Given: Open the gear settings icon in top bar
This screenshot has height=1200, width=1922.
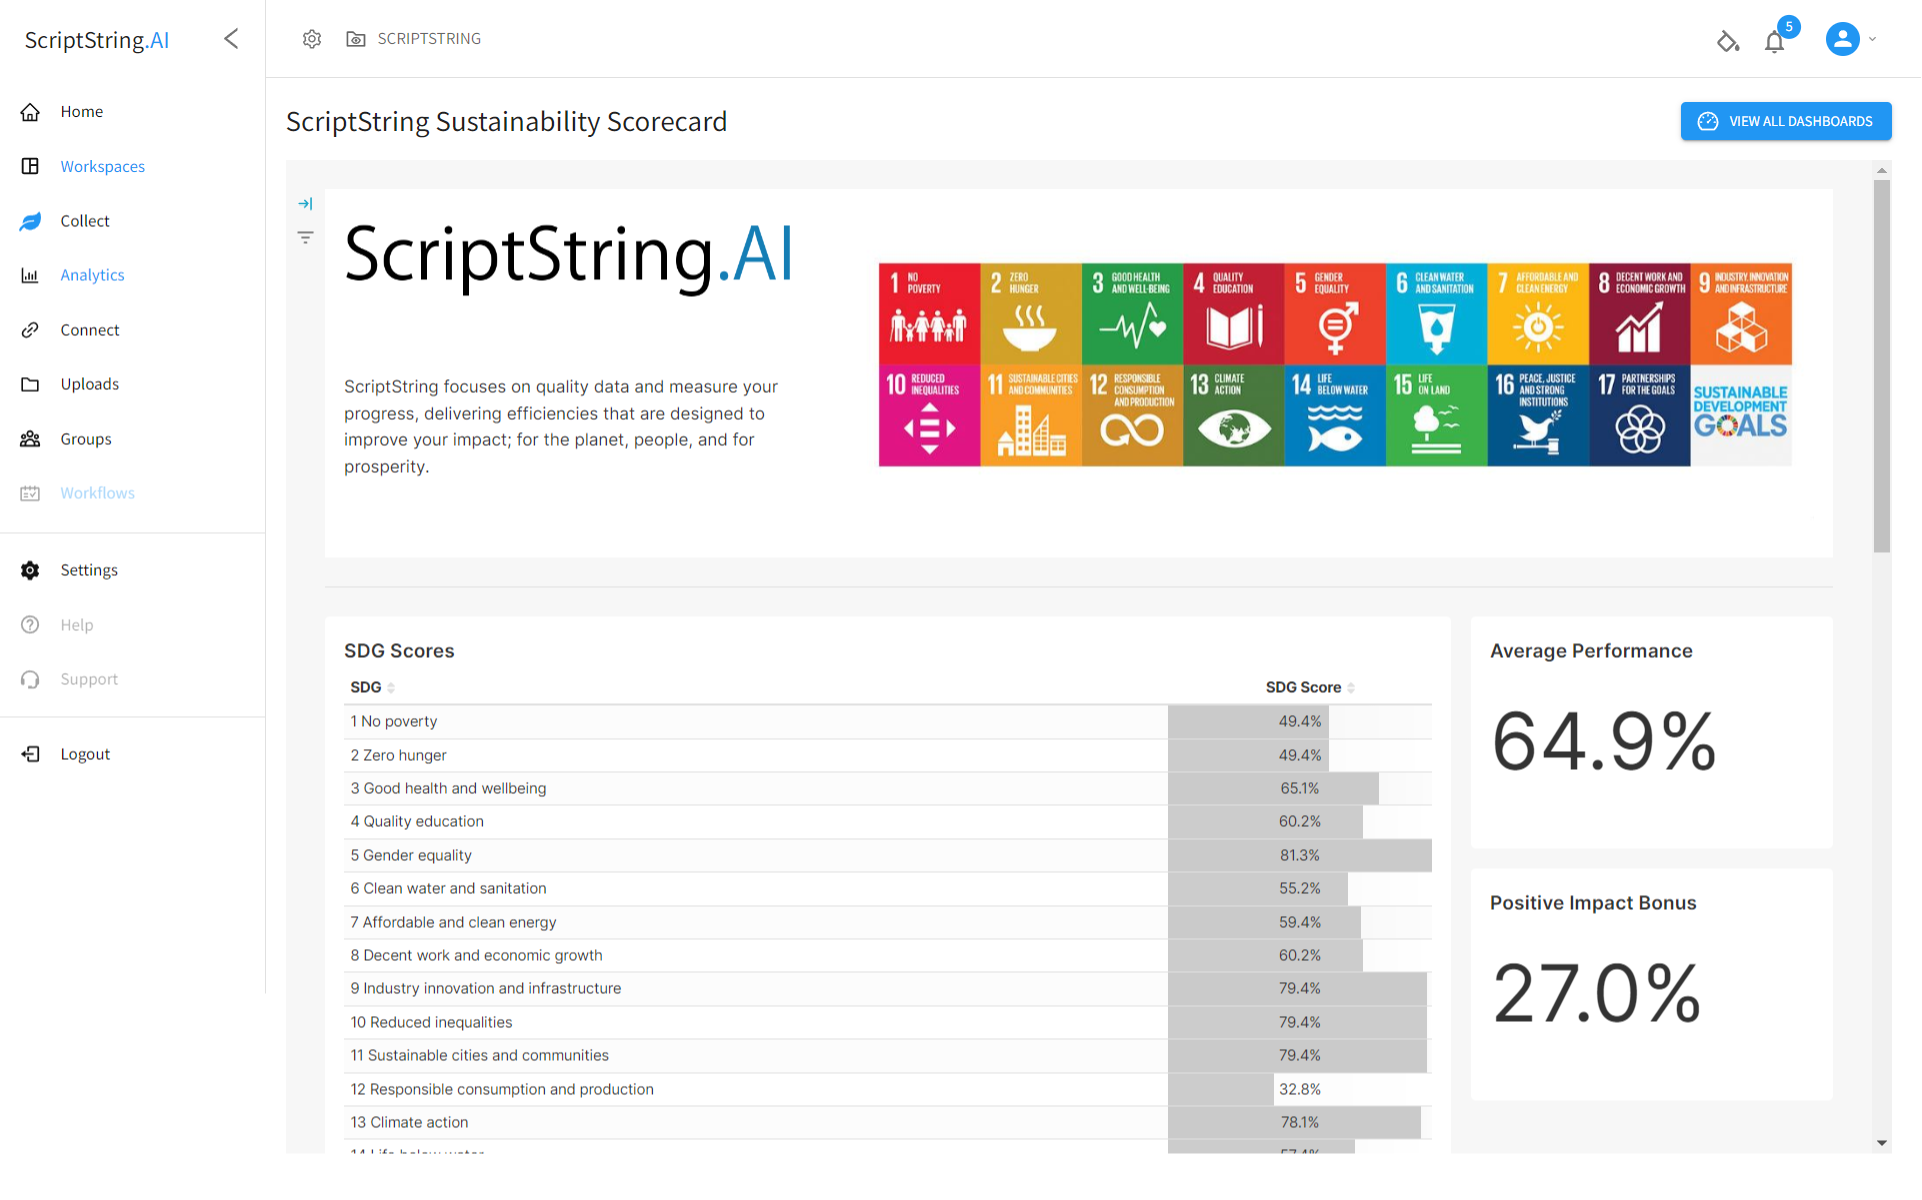Looking at the screenshot, I should 312,39.
